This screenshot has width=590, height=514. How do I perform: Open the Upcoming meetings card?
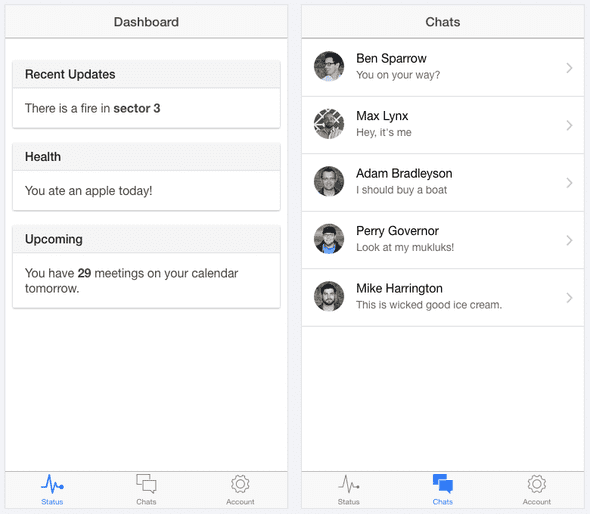(146, 267)
